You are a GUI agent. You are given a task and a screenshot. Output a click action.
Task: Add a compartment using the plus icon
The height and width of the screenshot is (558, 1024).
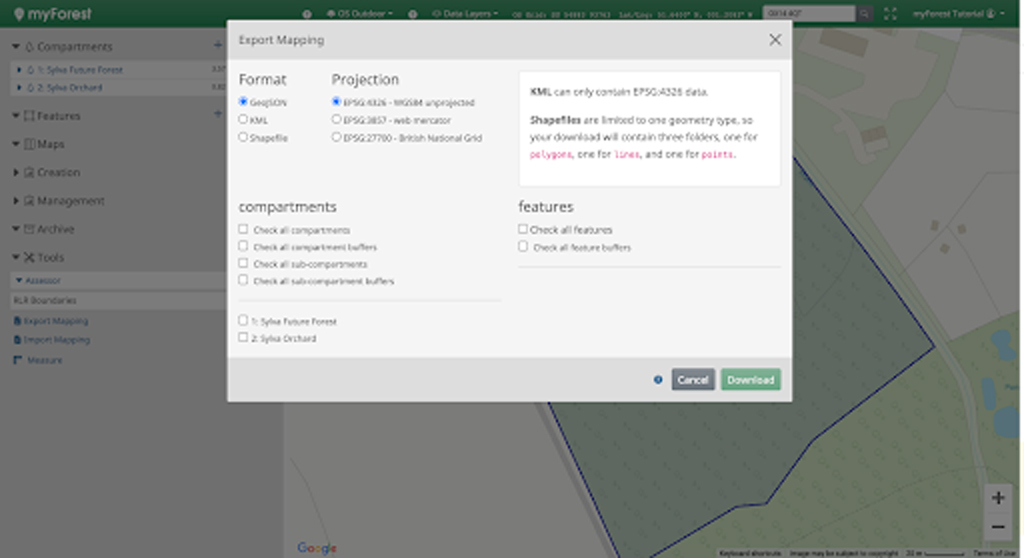click(218, 46)
